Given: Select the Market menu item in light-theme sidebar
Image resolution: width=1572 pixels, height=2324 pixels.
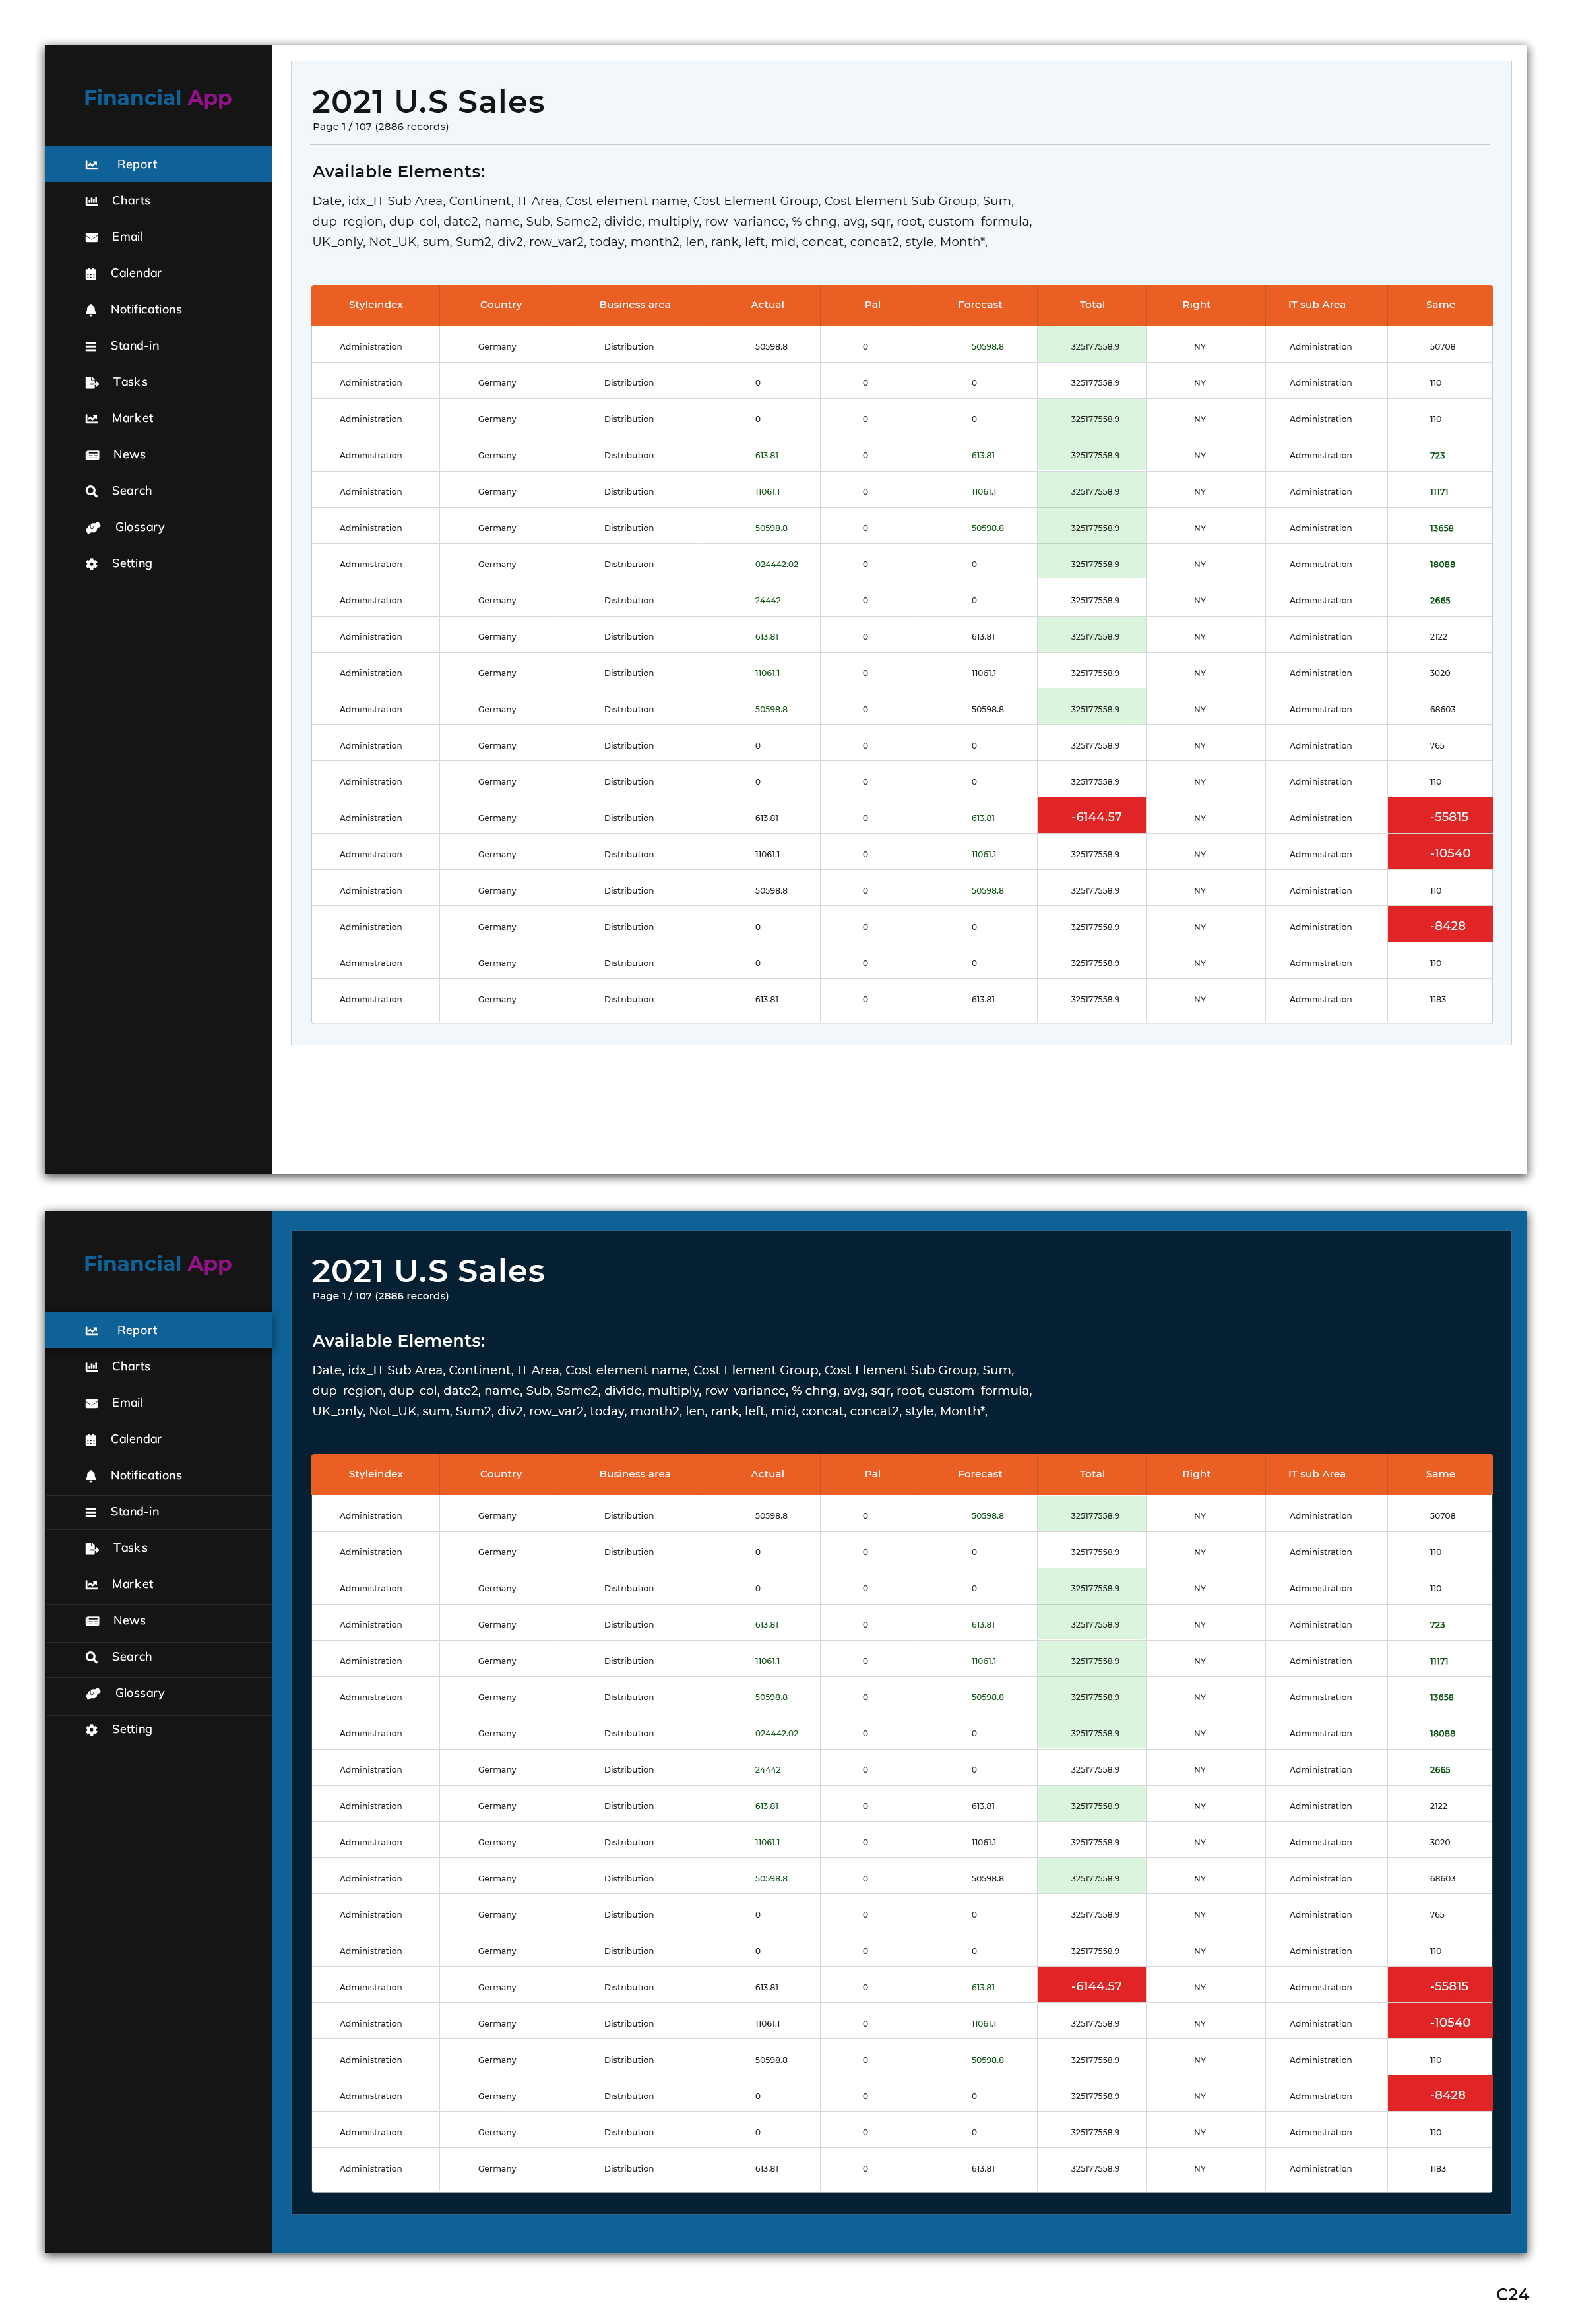Looking at the screenshot, I should point(132,418).
